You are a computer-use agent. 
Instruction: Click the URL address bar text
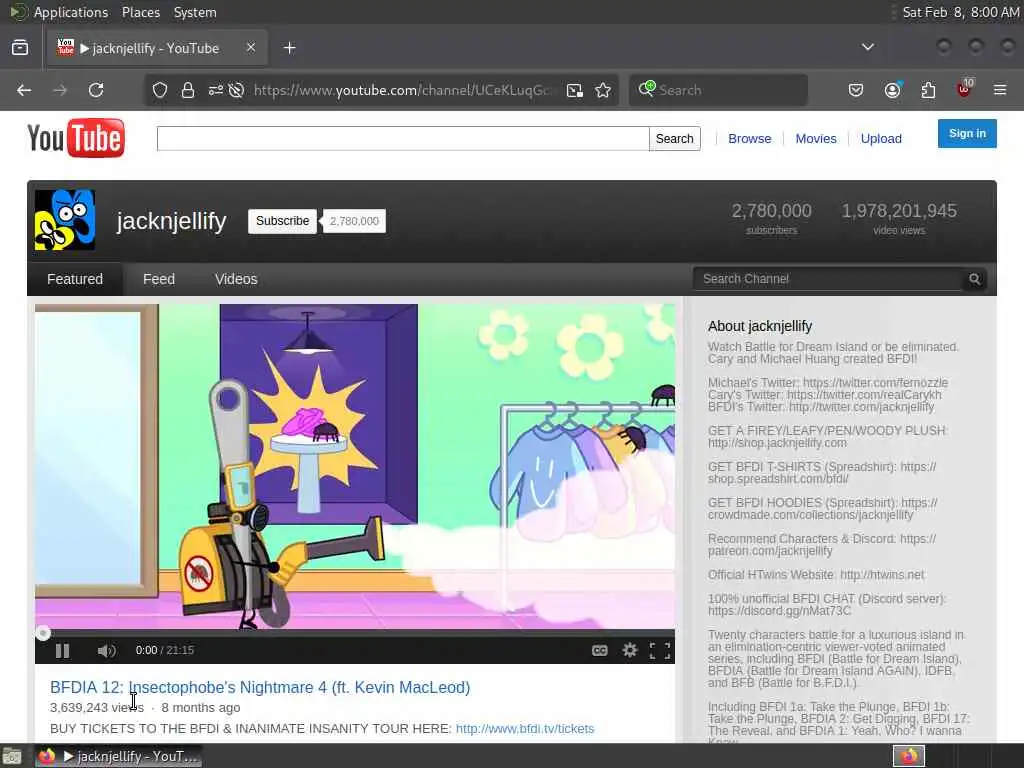(402, 90)
